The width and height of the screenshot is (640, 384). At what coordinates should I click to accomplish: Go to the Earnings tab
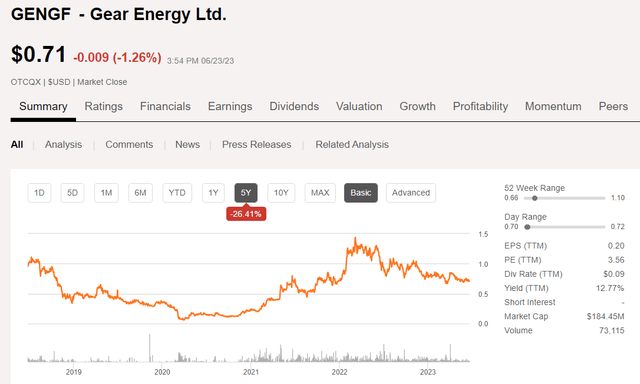tap(230, 107)
